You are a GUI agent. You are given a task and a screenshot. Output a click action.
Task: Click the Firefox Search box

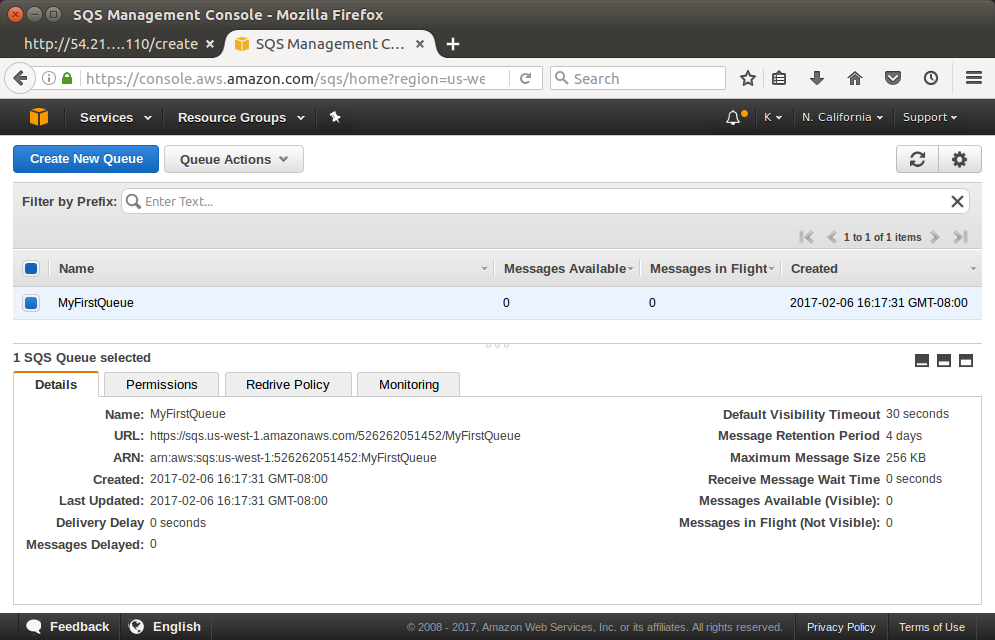tap(638, 79)
